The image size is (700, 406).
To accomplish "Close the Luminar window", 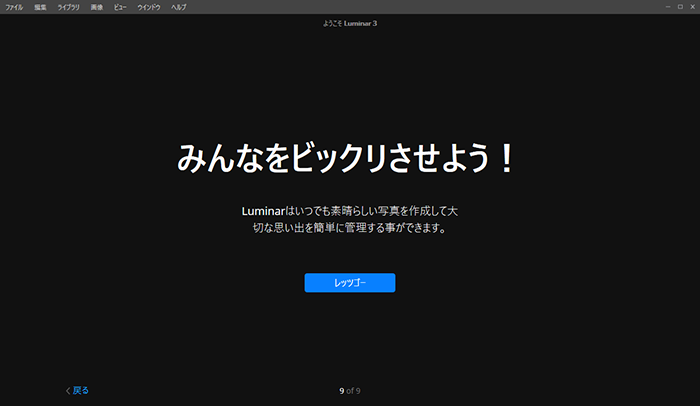I will (692, 7).
